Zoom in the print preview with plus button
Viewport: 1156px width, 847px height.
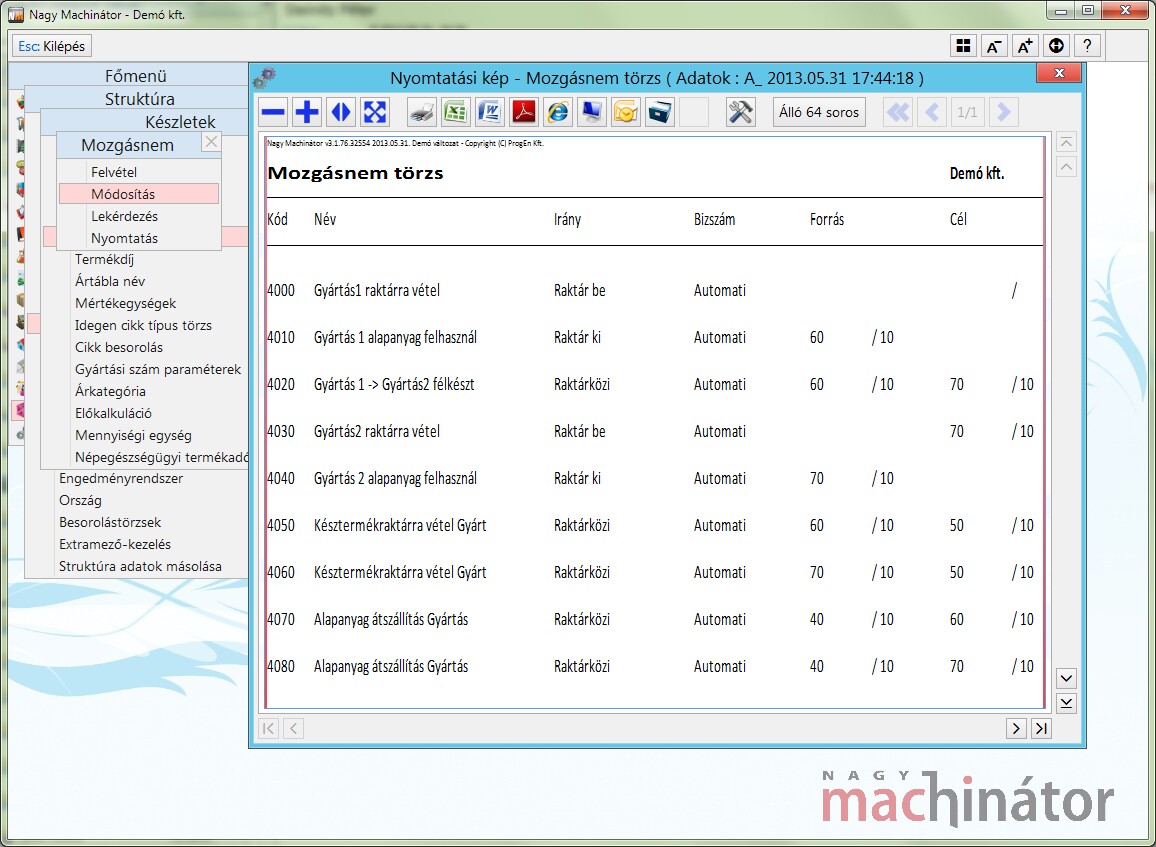[x=307, y=112]
